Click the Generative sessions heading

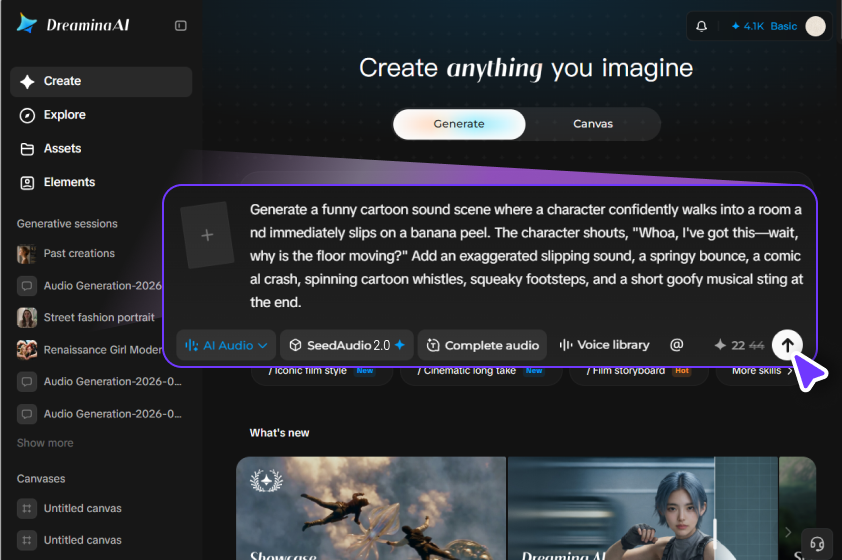[67, 224]
